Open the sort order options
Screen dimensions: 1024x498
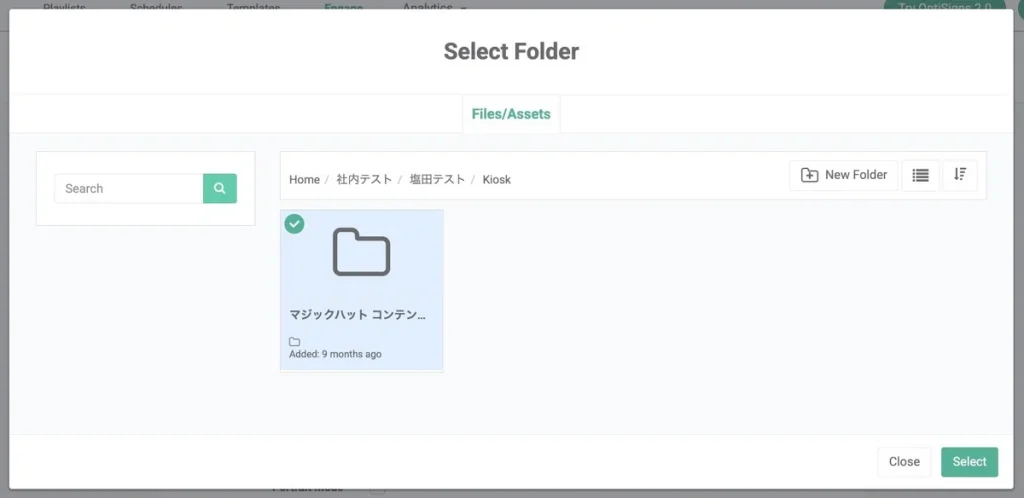[960, 175]
